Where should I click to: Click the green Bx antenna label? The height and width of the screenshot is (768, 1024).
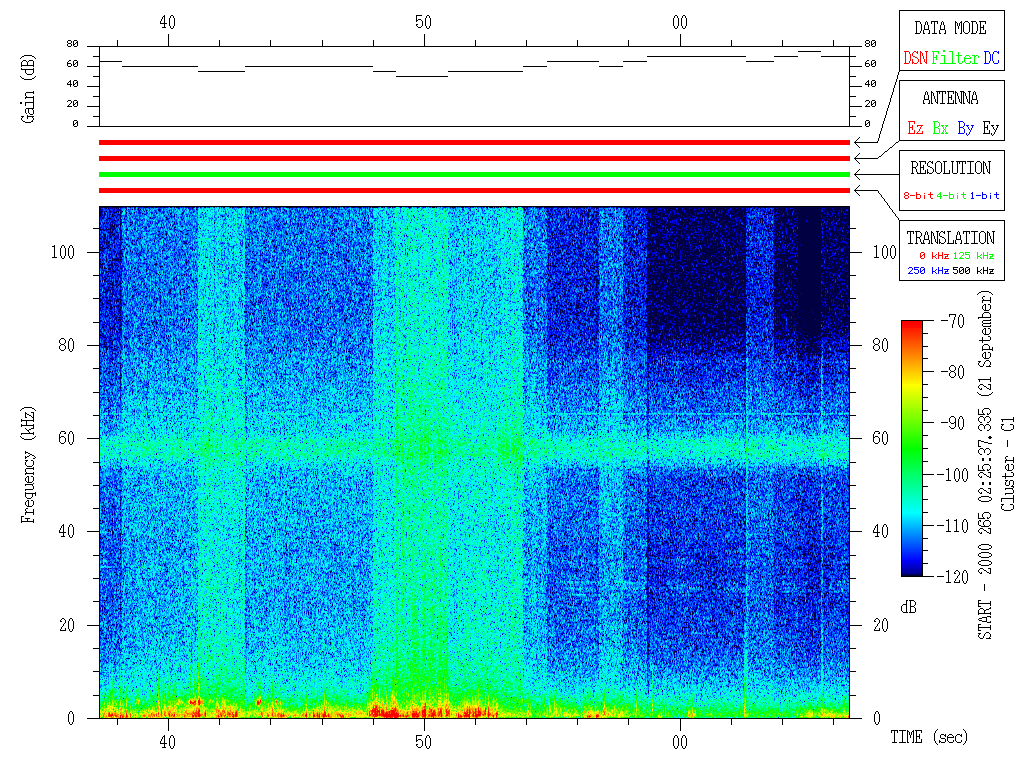coord(940,129)
